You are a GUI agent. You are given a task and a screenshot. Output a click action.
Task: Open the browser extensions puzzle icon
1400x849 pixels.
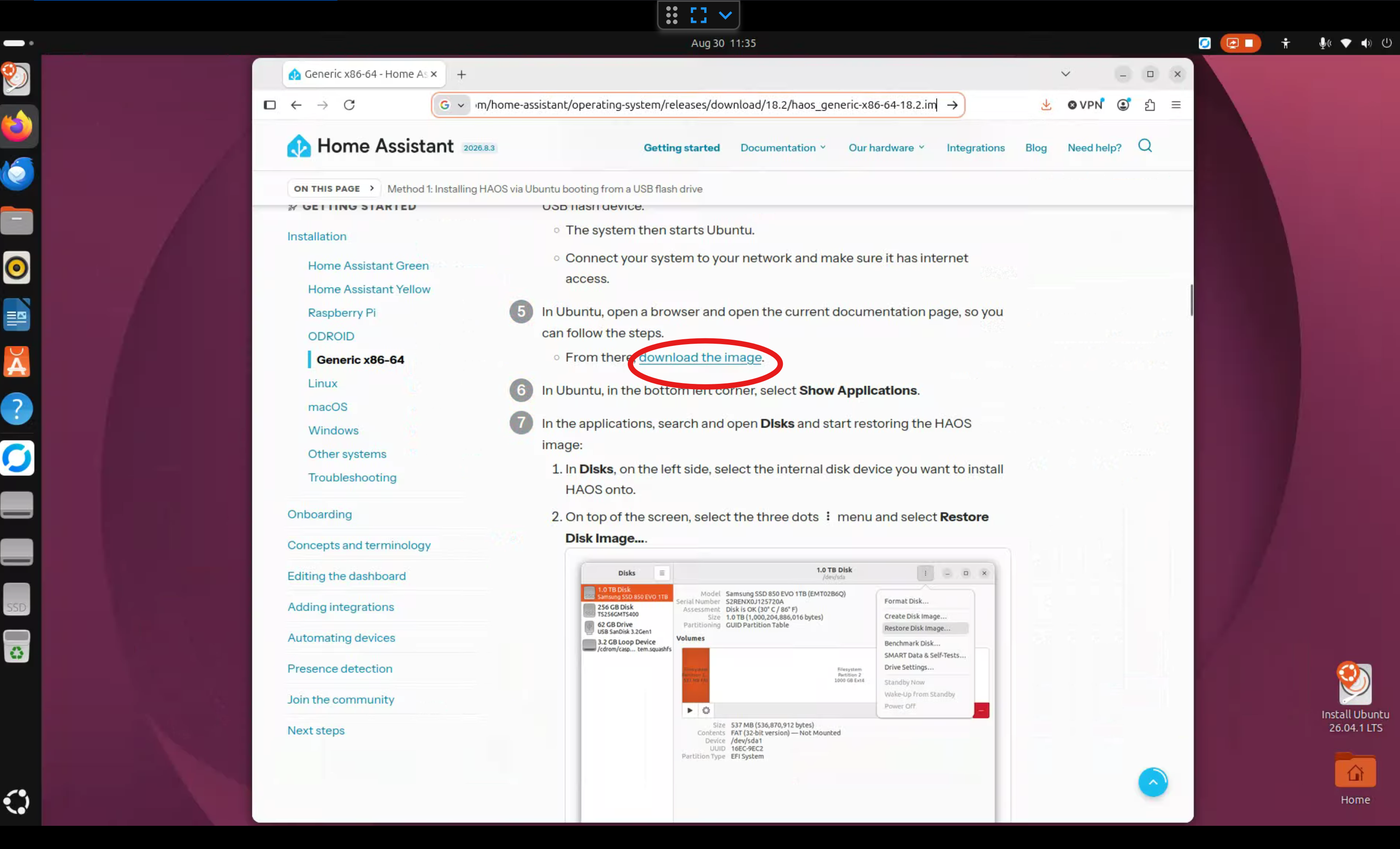click(x=1150, y=105)
